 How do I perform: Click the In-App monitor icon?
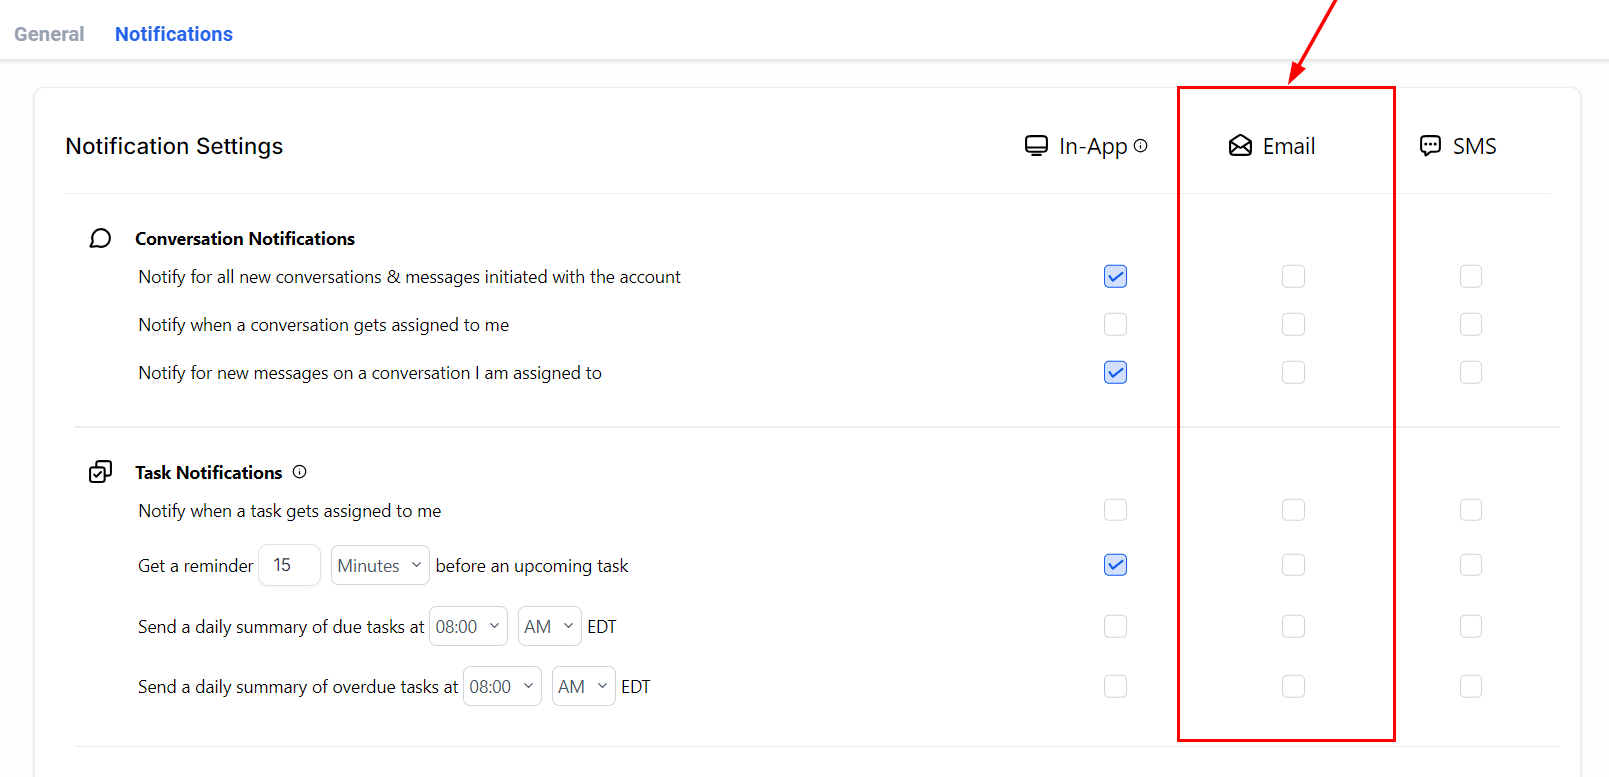click(x=1036, y=146)
